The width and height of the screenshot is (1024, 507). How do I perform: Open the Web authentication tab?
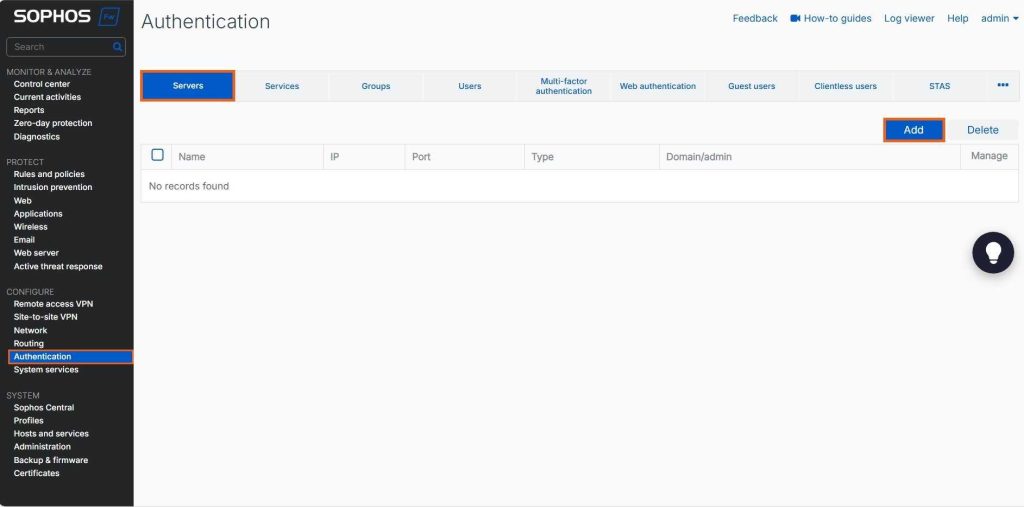[658, 86]
